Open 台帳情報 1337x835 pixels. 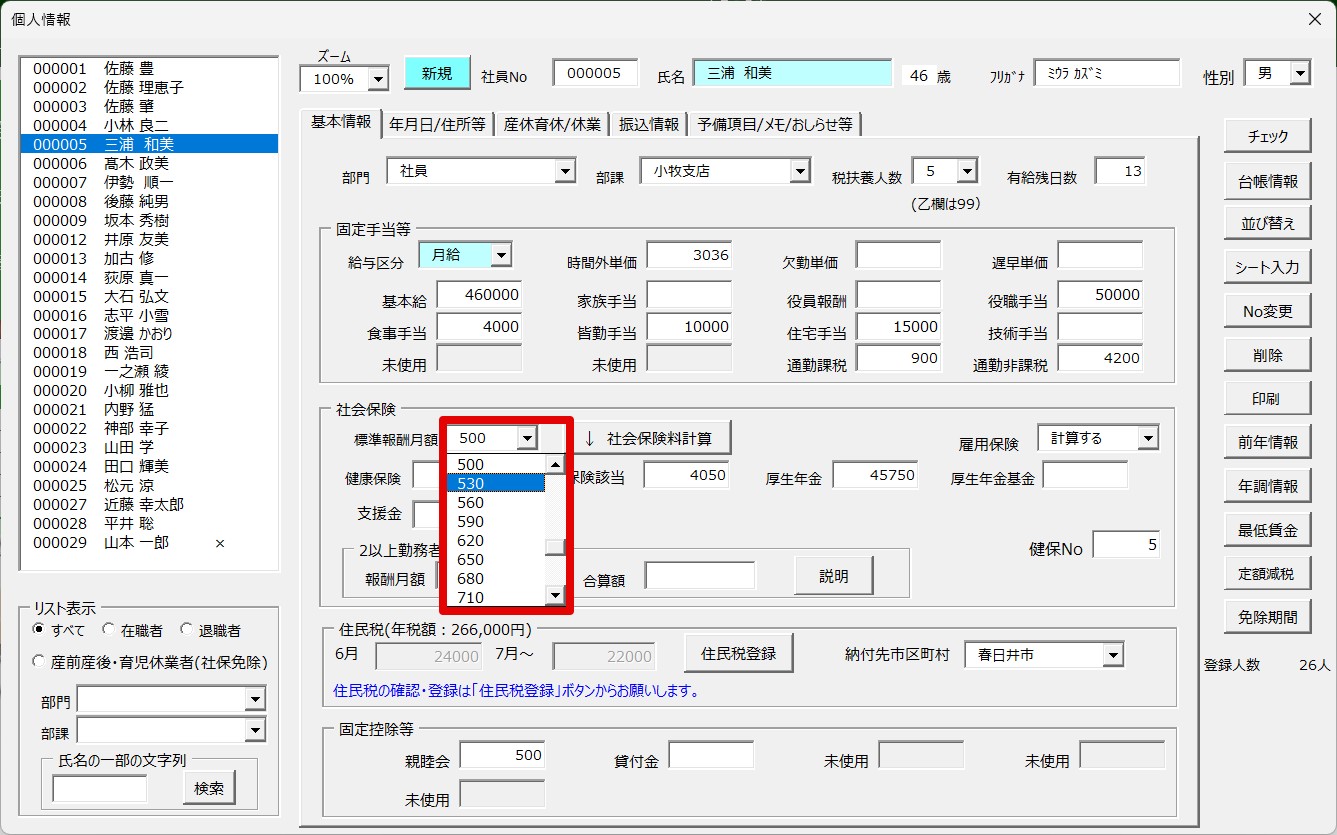click(1267, 181)
